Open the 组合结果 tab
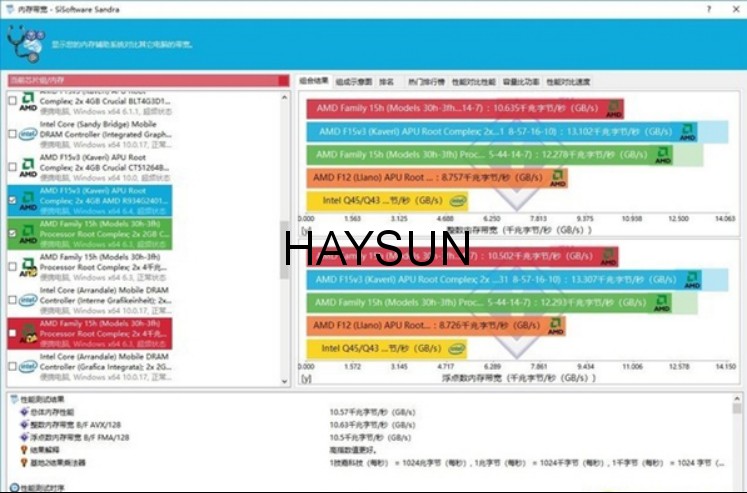 point(314,81)
